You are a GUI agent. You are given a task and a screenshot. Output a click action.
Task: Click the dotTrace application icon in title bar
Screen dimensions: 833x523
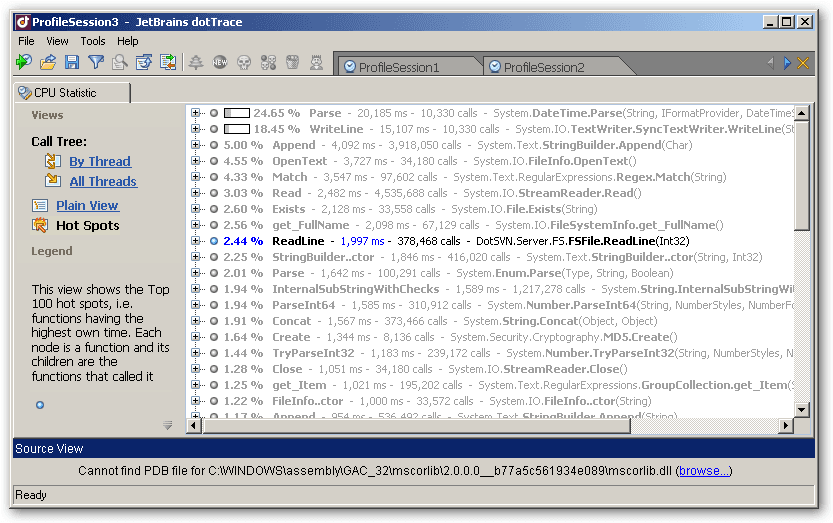point(22,22)
